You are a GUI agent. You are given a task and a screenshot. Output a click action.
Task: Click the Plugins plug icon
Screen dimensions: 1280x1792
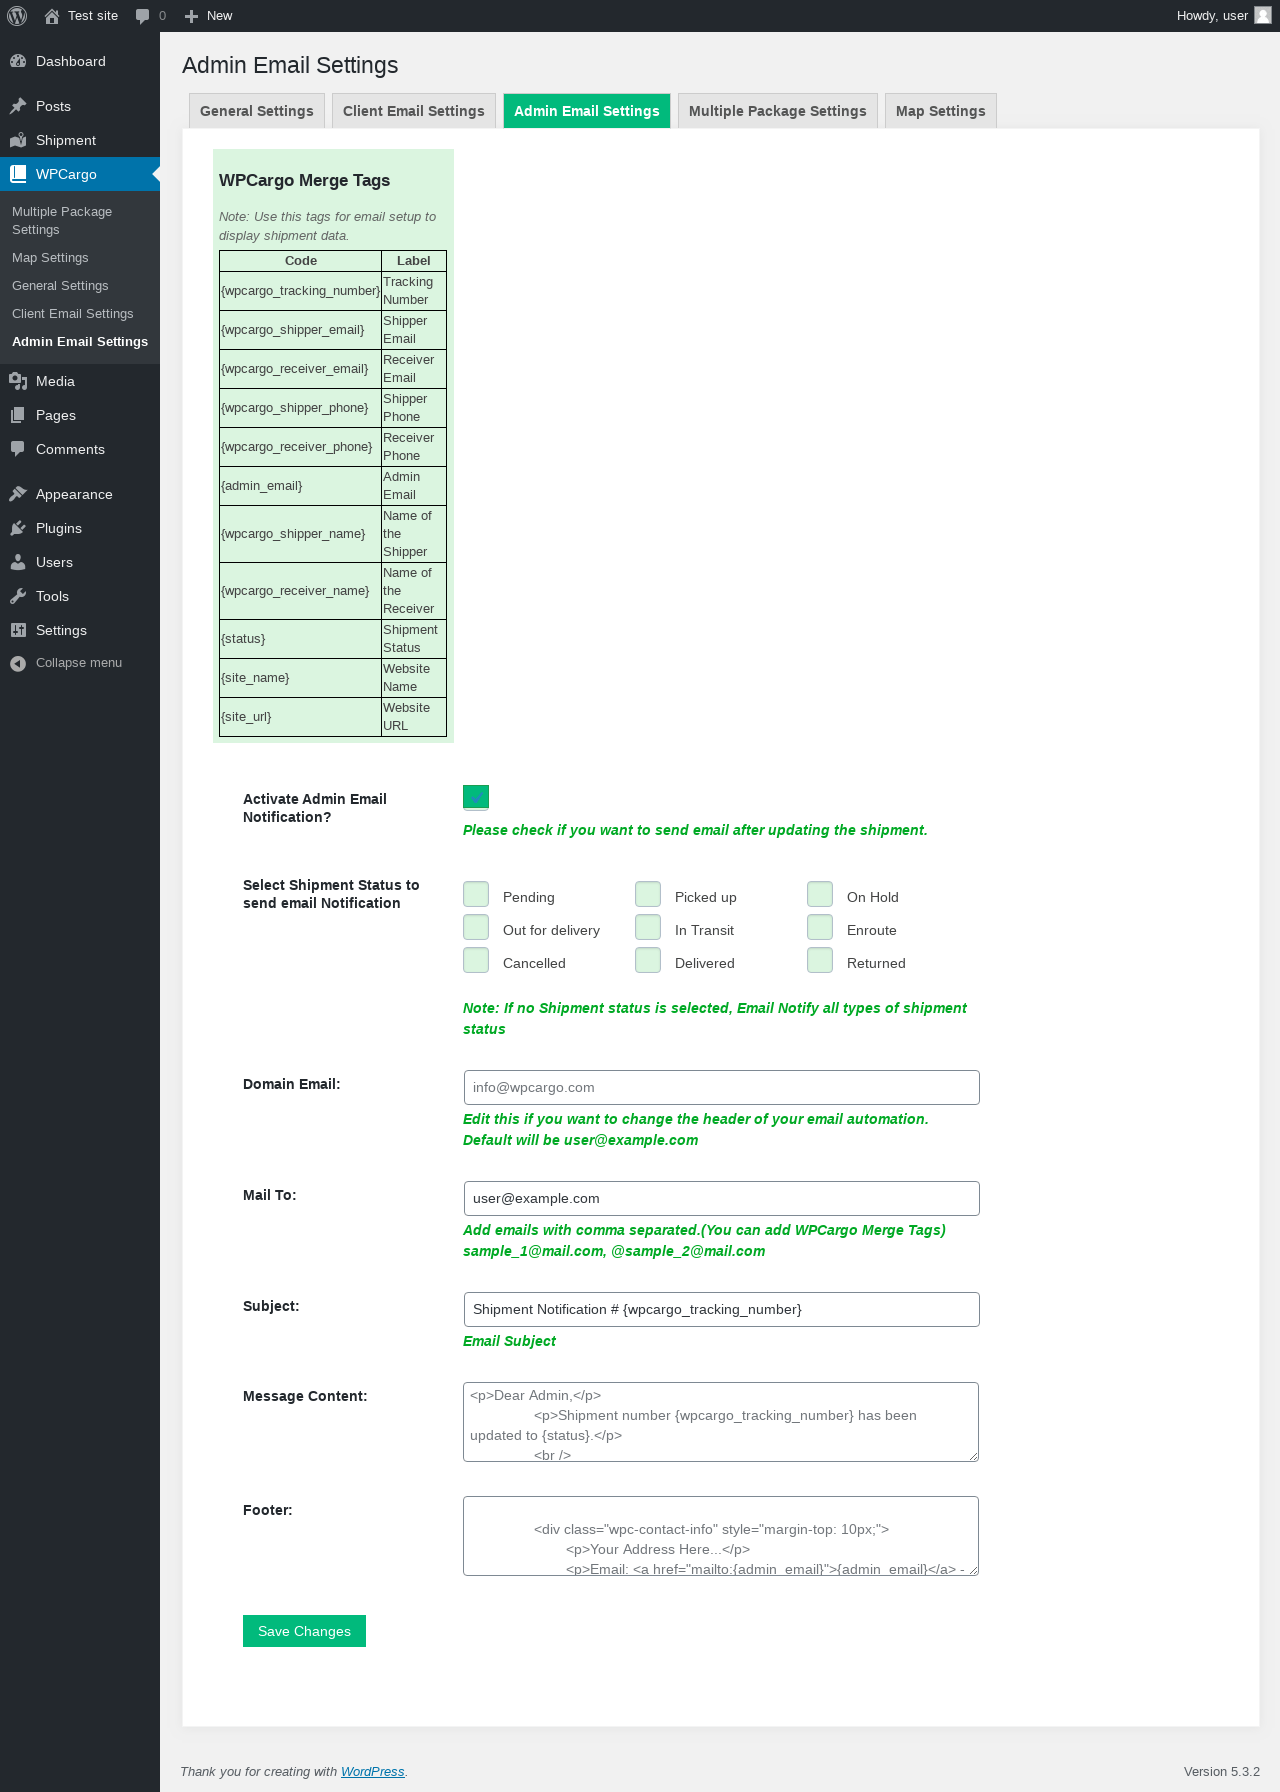[18, 528]
